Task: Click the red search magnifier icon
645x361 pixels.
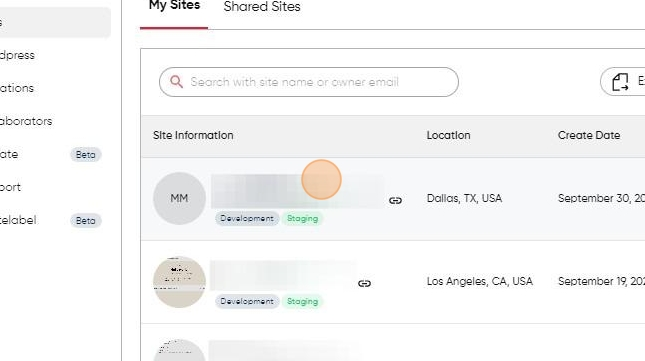Action: tap(176, 81)
